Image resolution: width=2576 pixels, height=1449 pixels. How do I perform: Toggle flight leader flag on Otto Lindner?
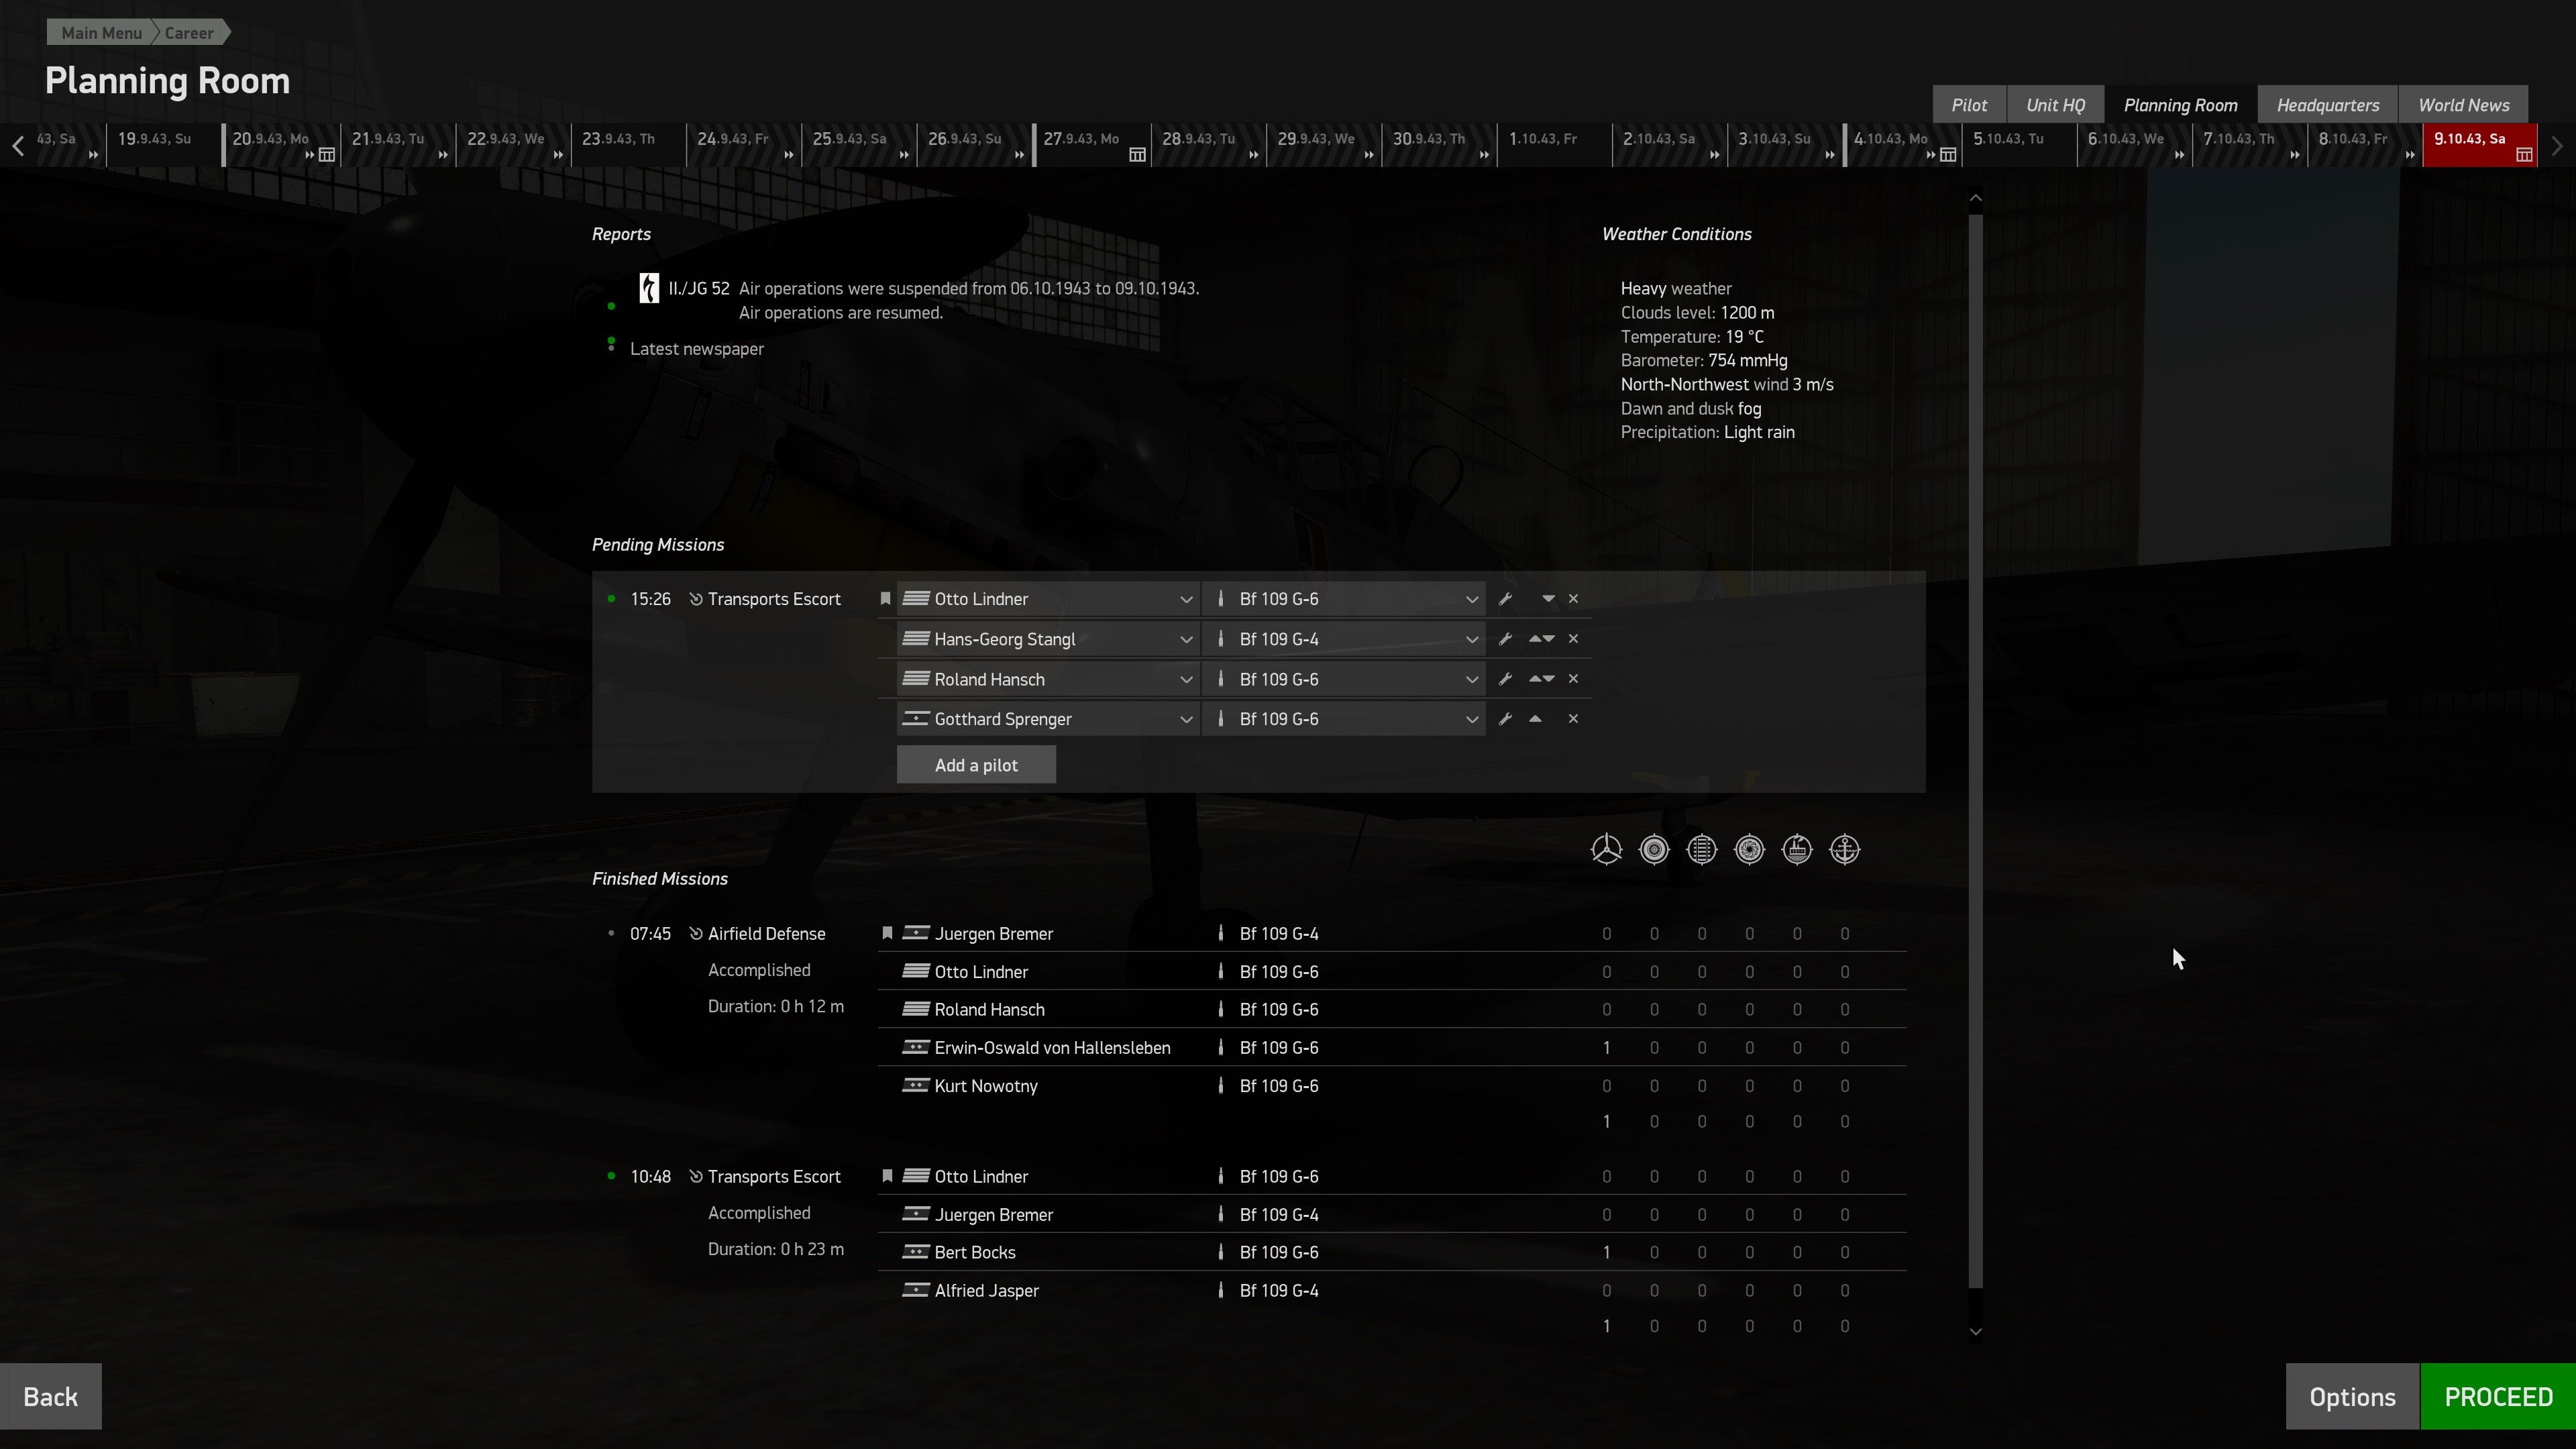[885, 599]
